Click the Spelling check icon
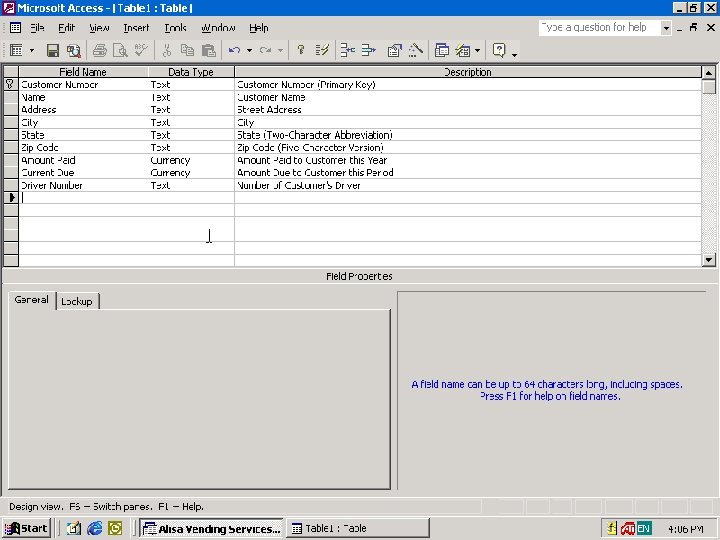This screenshot has height=540, width=720. click(141, 50)
